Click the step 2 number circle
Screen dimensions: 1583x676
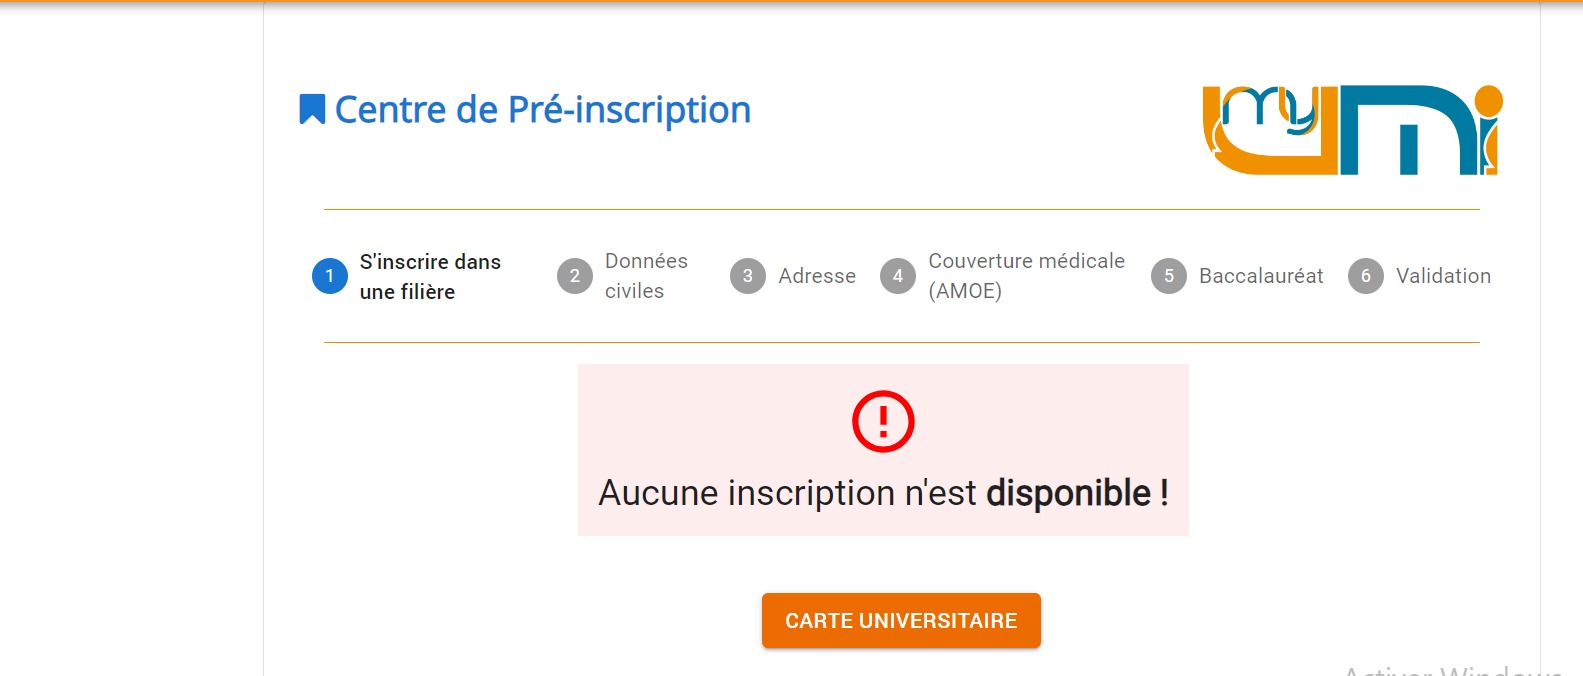click(x=574, y=276)
